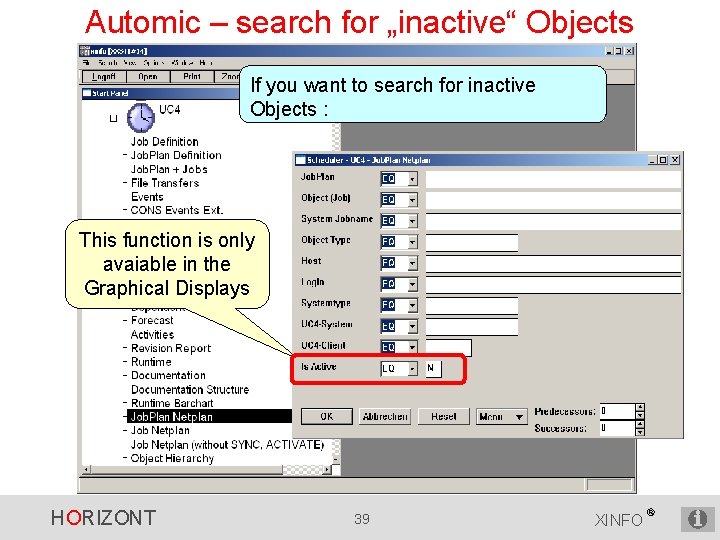Viewport: 720px width, 540px height.
Task: Open the Object Type operator dropdown
Action: [412, 242]
